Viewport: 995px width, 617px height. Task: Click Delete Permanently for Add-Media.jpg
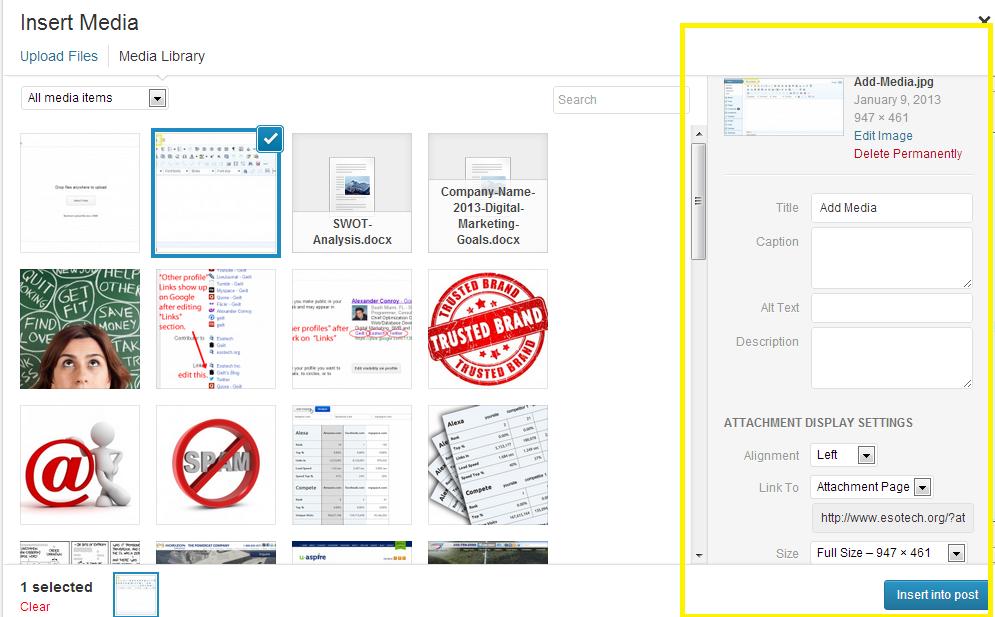907,154
